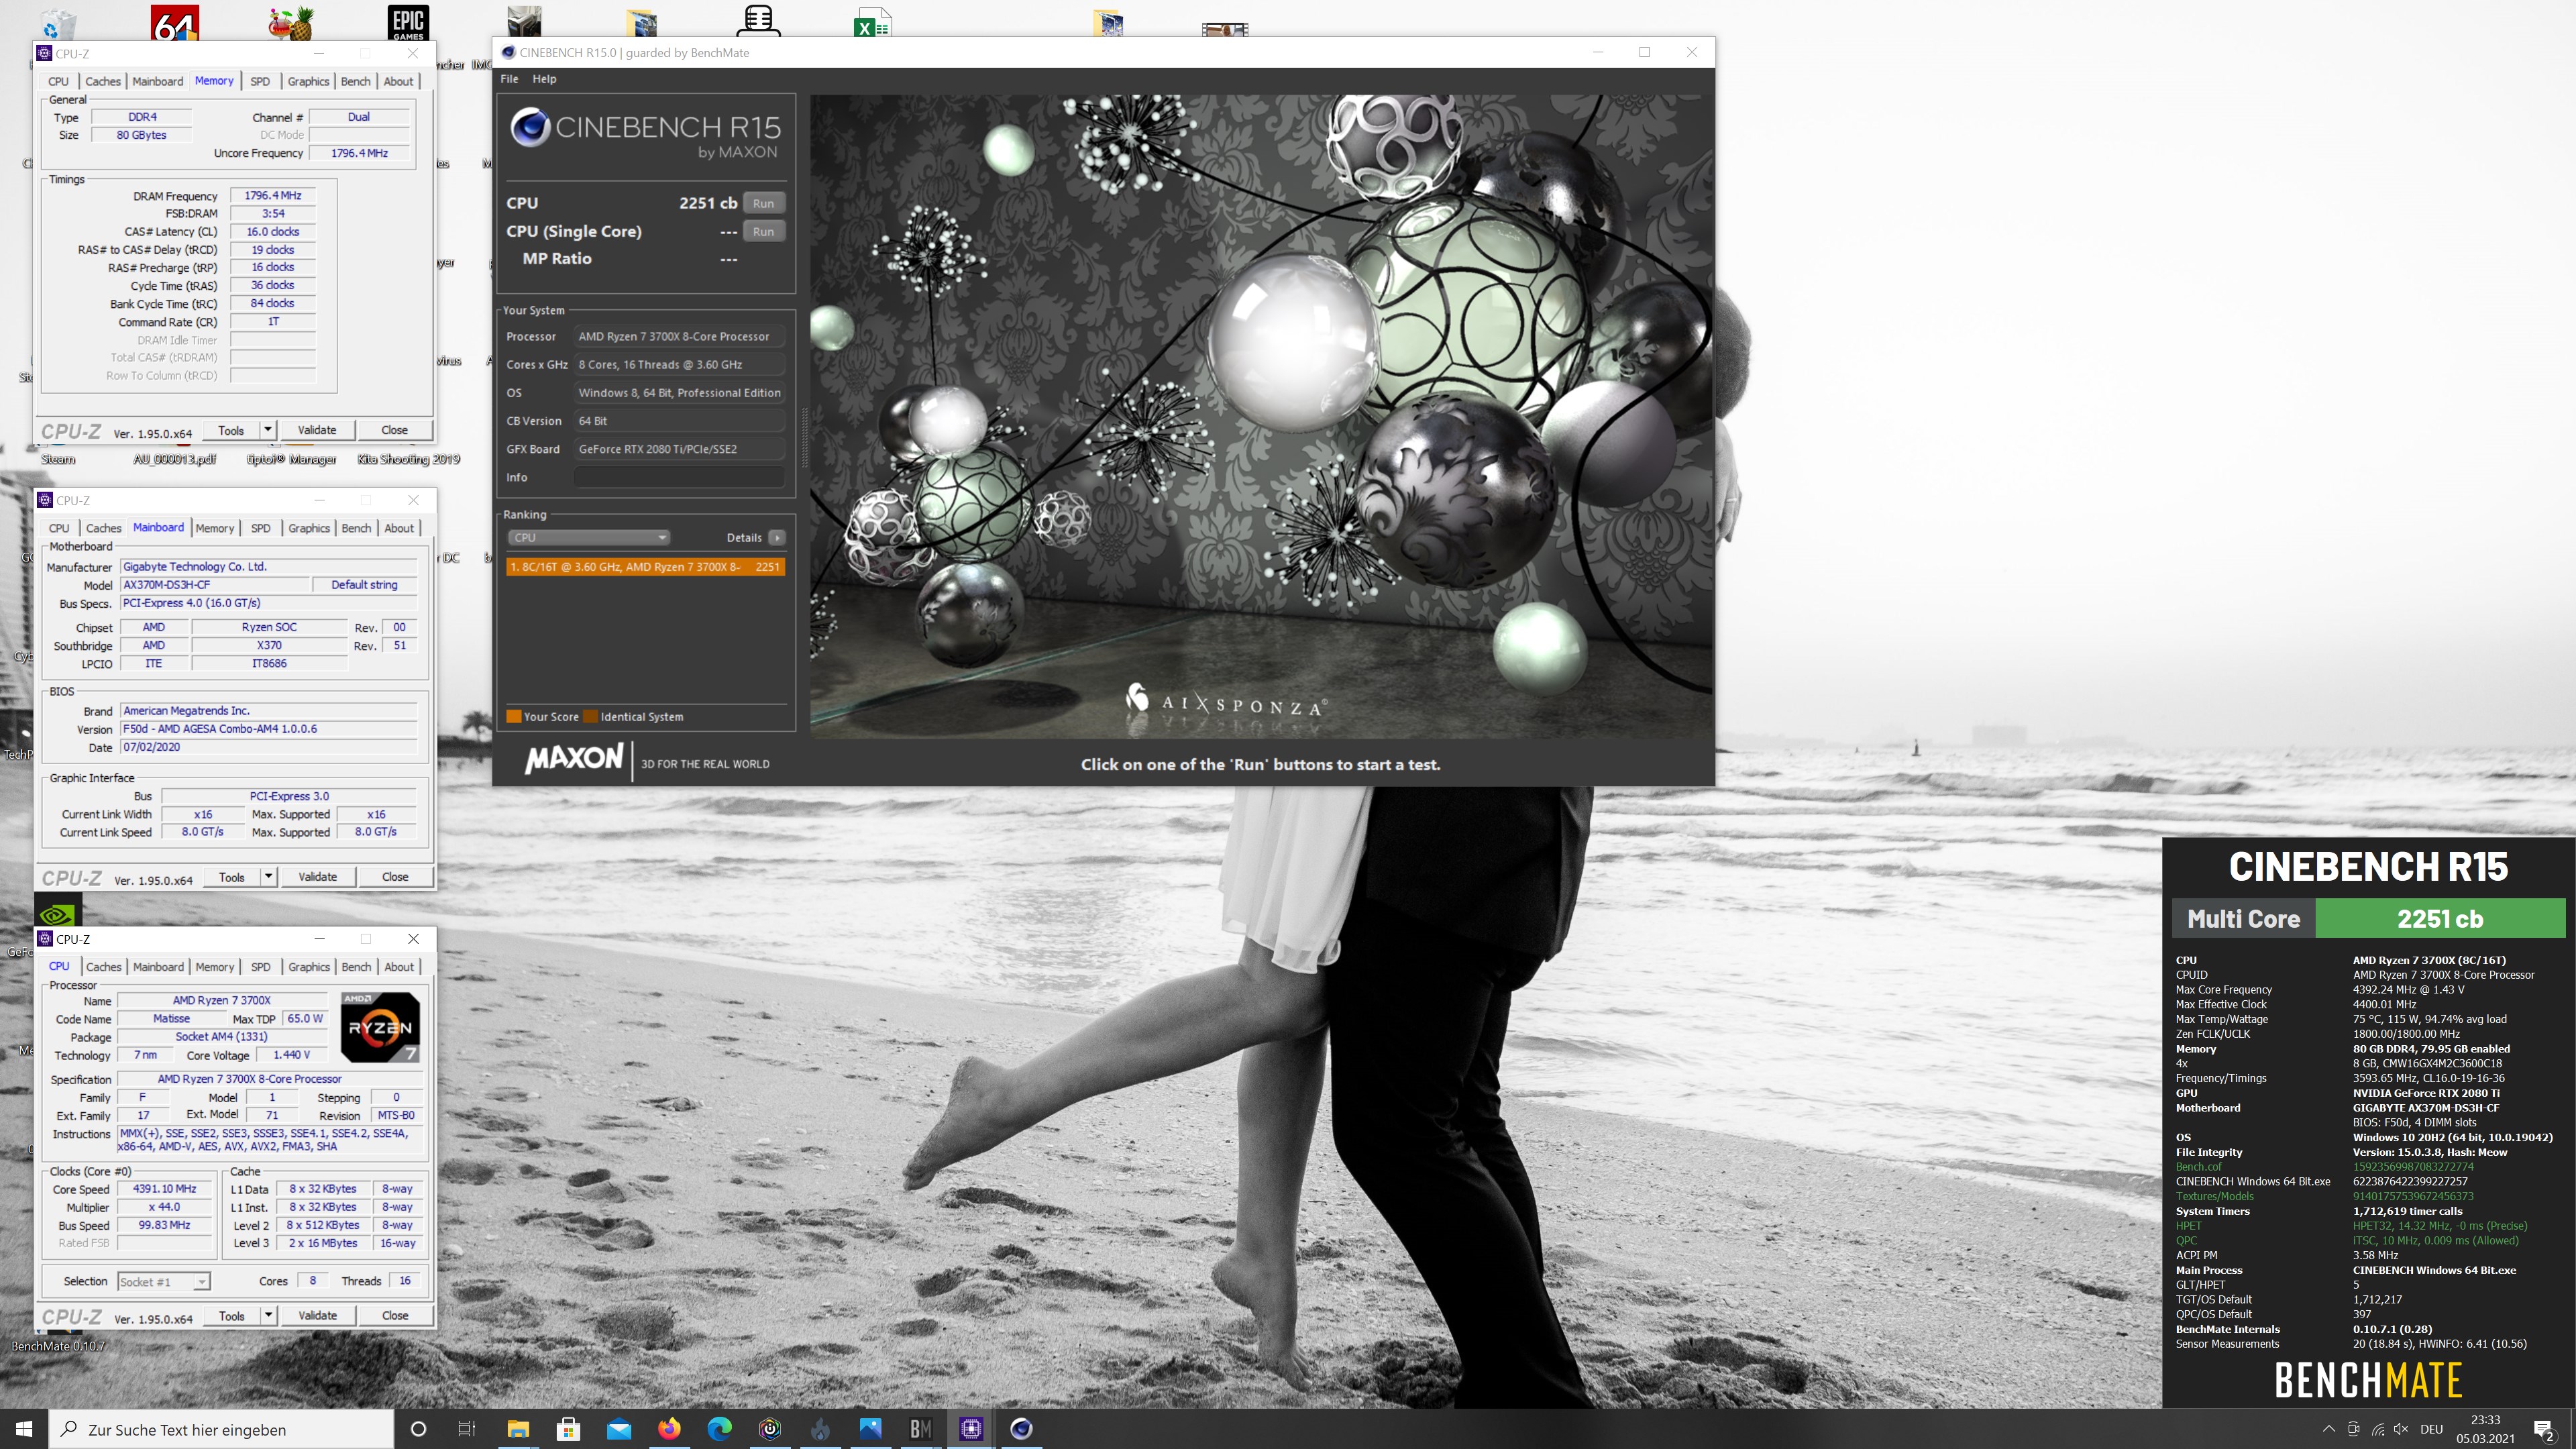Click the DEU input language indicator
The height and width of the screenshot is (1449, 2576).
click(x=2432, y=1429)
